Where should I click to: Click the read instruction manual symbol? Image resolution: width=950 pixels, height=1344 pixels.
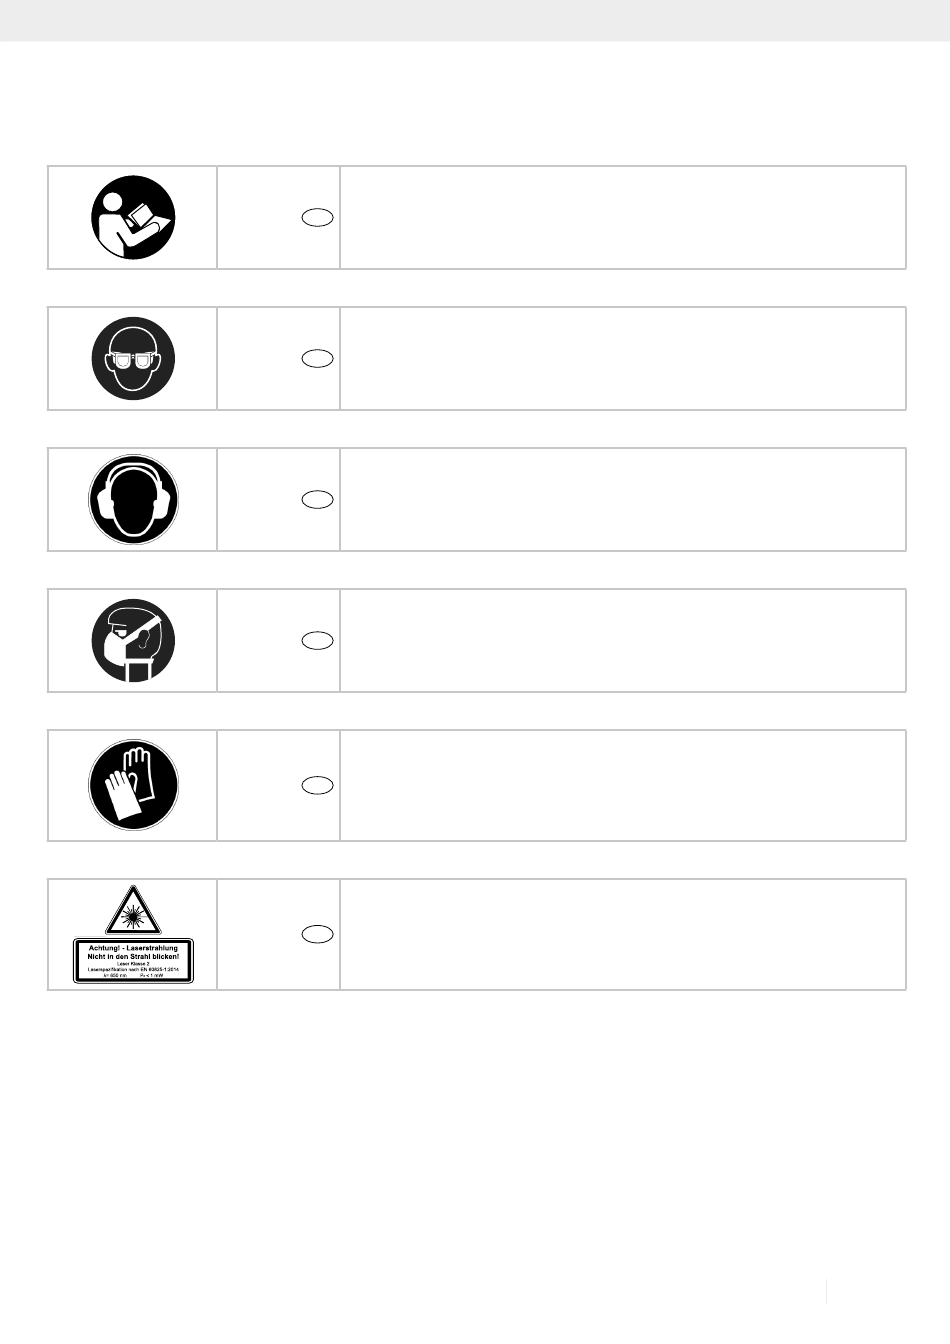click(133, 218)
